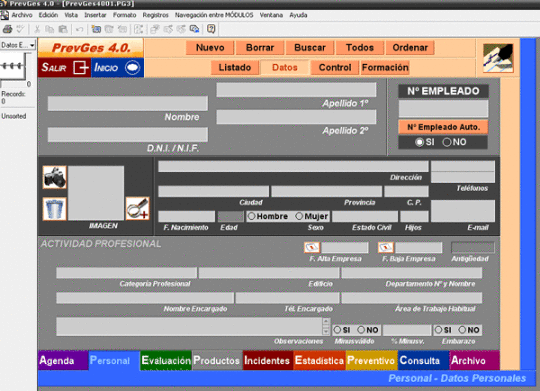Click the Nuevo button
This screenshot has width=540, height=391.
pos(210,48)
